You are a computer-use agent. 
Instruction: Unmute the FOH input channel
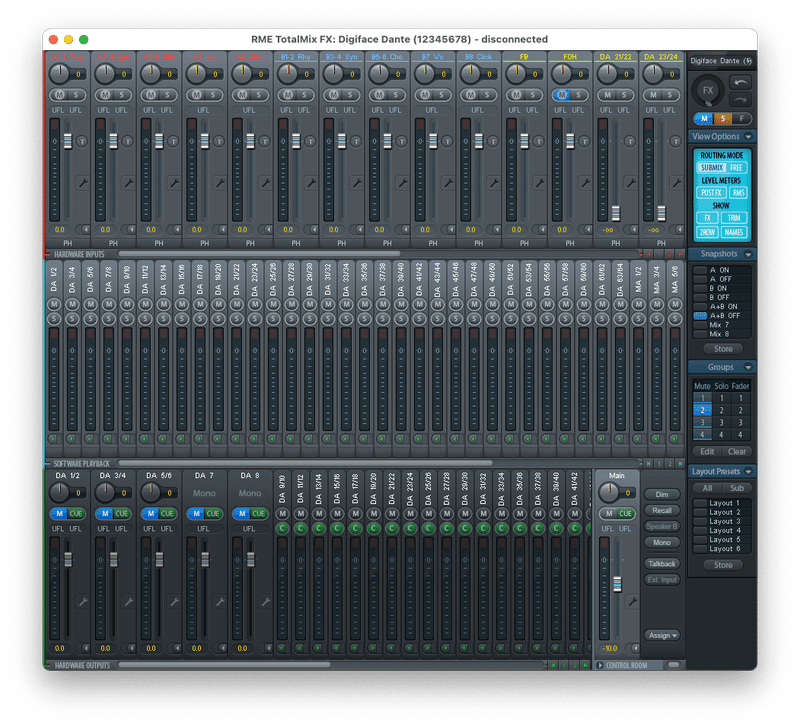pyautogui.click(x=562, y=95)
